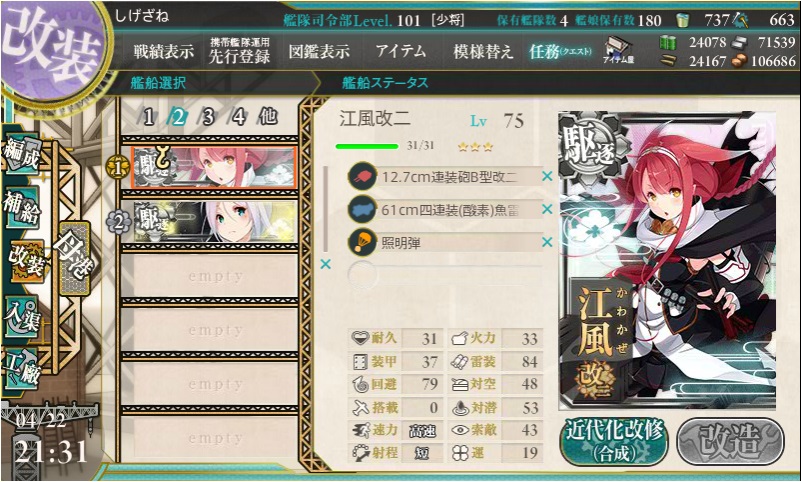
Task: Unequip 照明弾 using its X mark
Action: click(x=547, y=242)
